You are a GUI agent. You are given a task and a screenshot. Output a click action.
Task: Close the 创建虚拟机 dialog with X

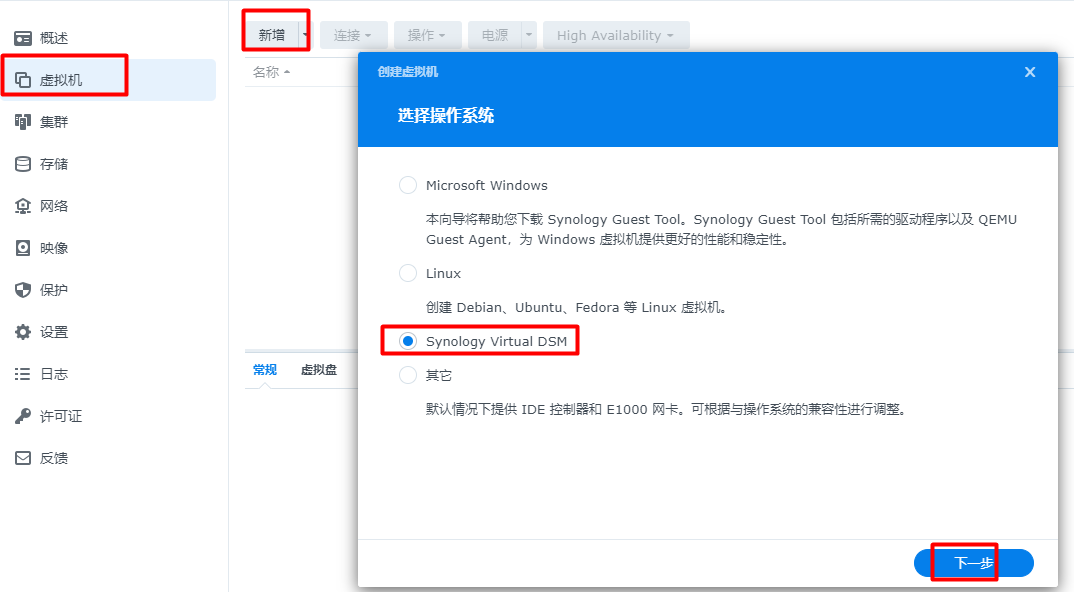point(1029,72)
